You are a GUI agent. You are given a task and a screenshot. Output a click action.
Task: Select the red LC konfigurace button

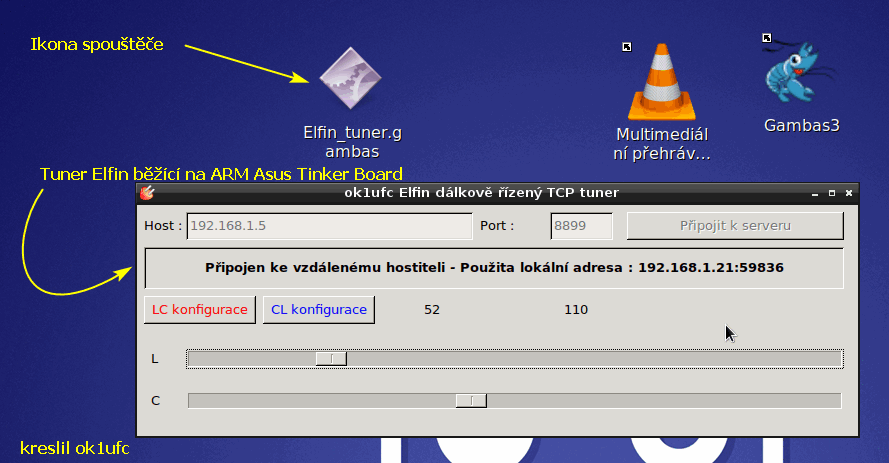(200, 310)
